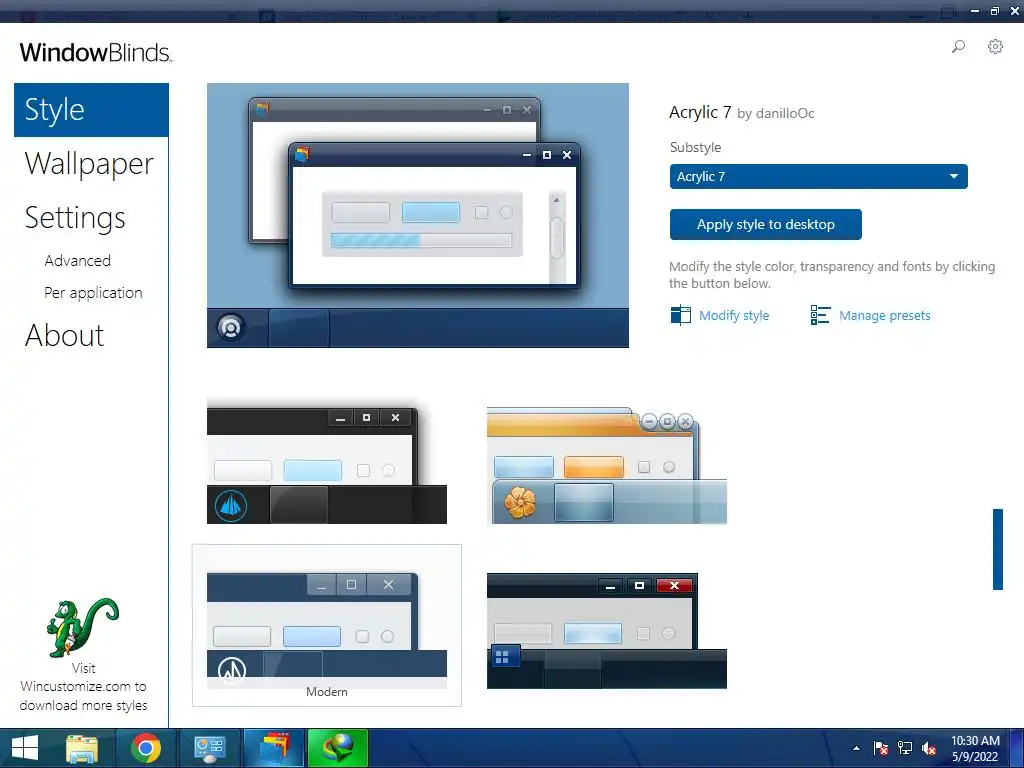Click the Action Center flag icon
The height and width of the screenshot is (768, 1024).
tap(880, 748)
